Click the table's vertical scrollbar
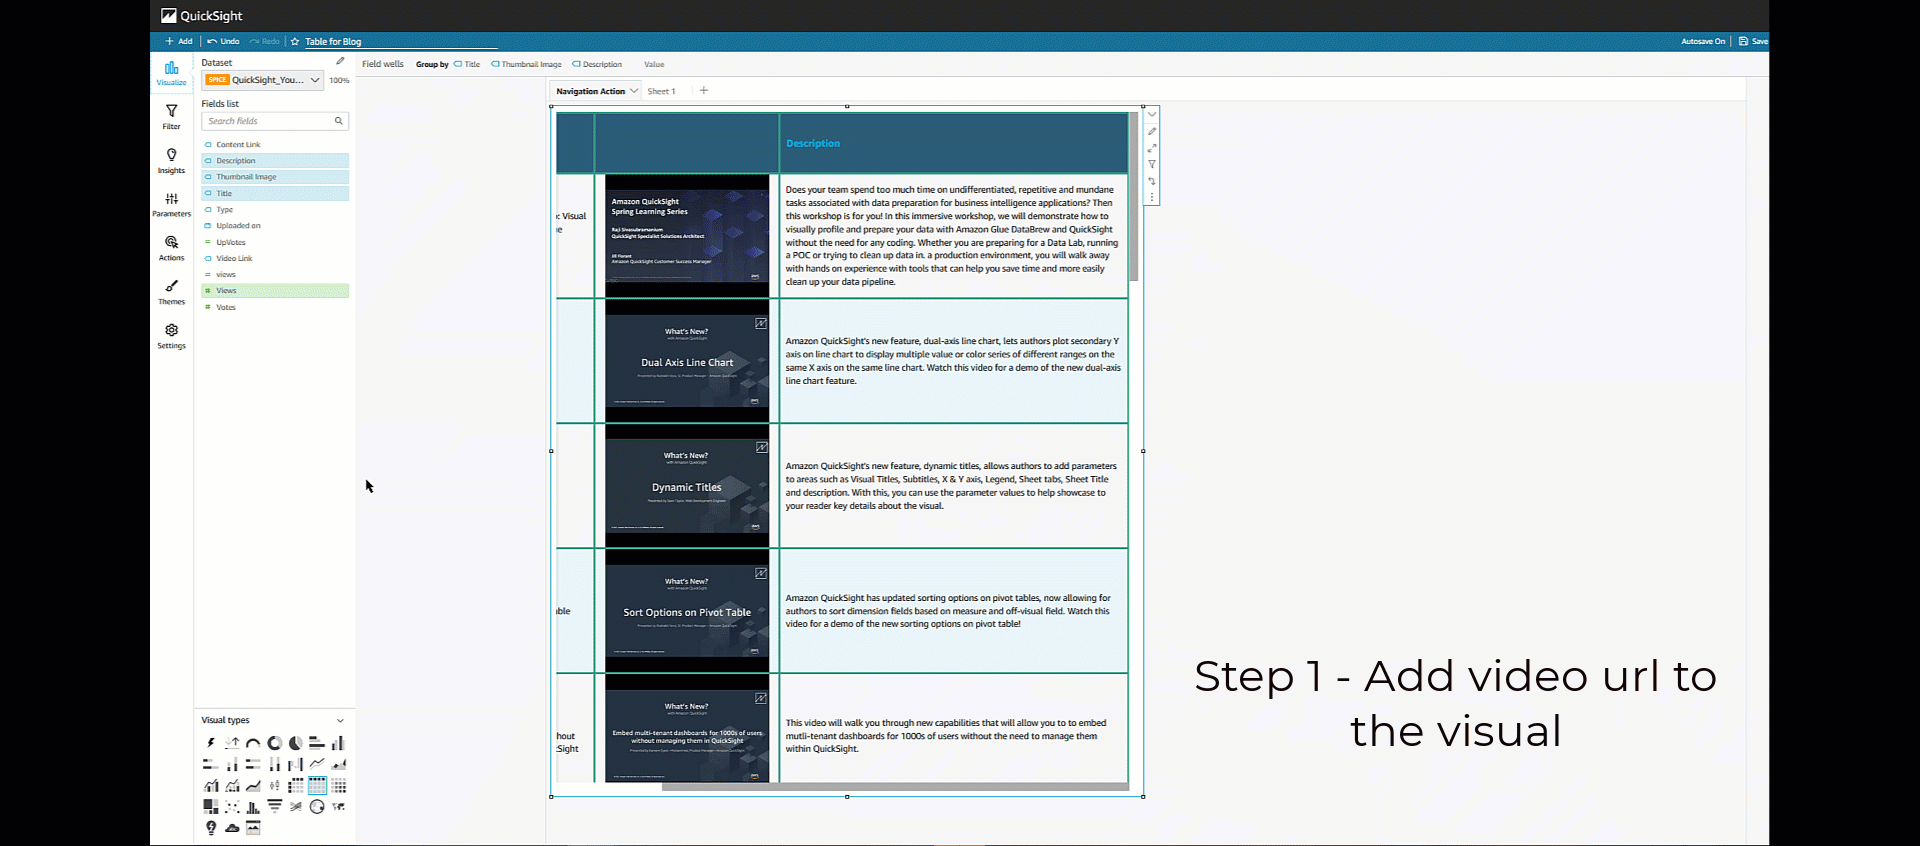The width and height of the screenshot is (1920, 846). pos(1133,197)
